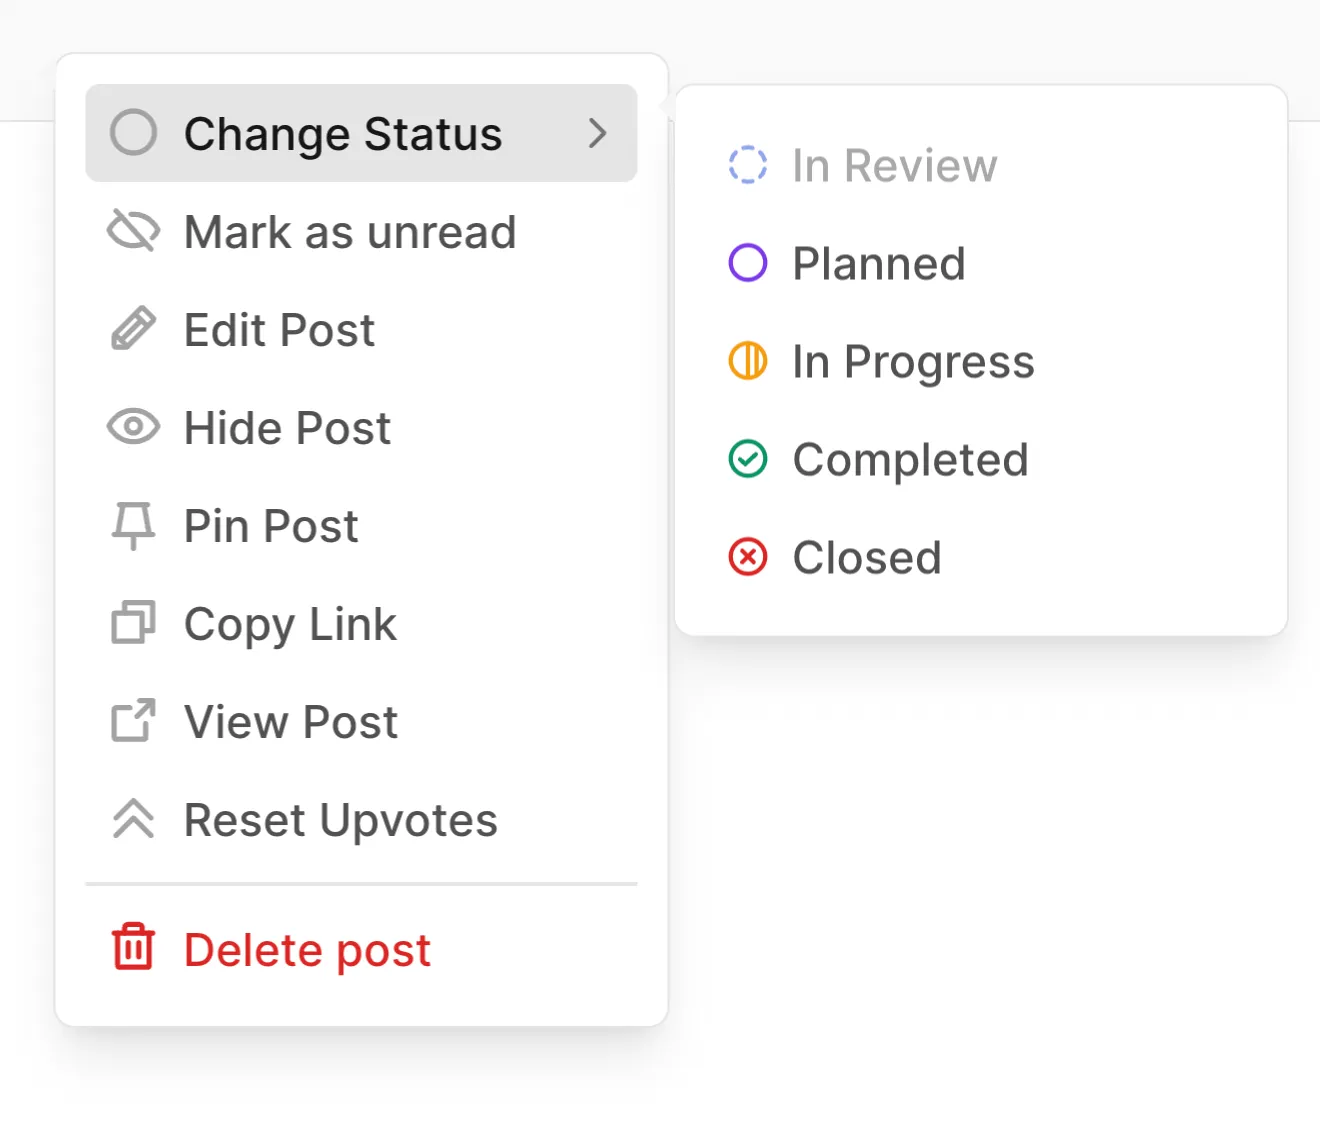Viewport: 1320px width, 1124px height.
Task: Choose Mark as unread from the menu
Action: (x=349, y=232)
